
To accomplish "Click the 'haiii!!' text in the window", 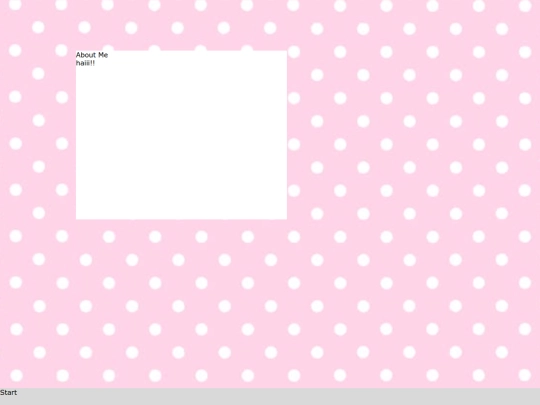I will pyautogui.click(x=85, y=63).
